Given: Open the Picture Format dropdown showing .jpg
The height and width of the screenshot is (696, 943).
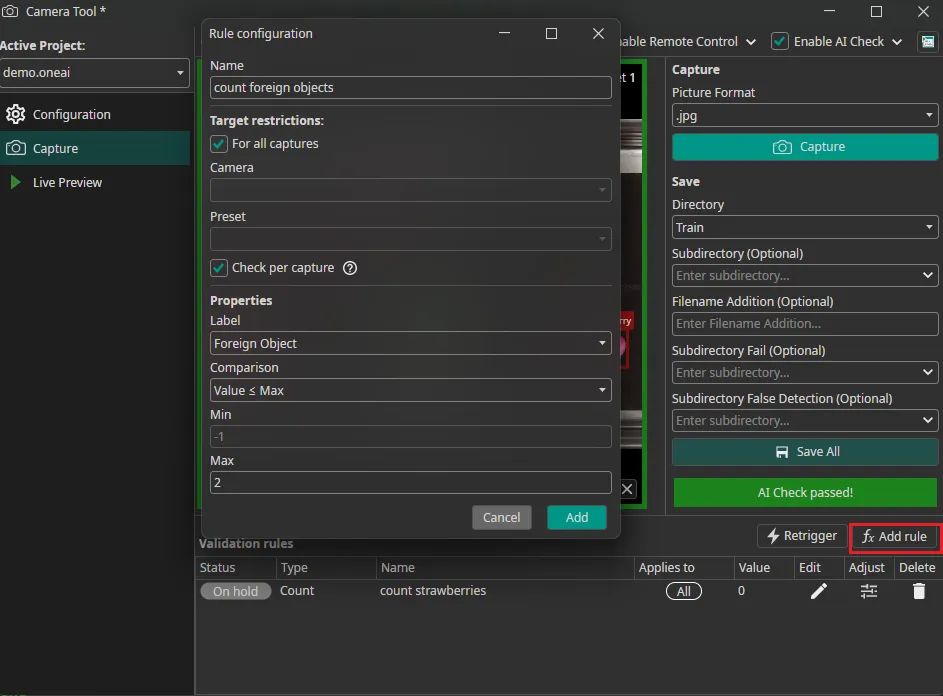Looking at the screenshot, I should 804,115.
